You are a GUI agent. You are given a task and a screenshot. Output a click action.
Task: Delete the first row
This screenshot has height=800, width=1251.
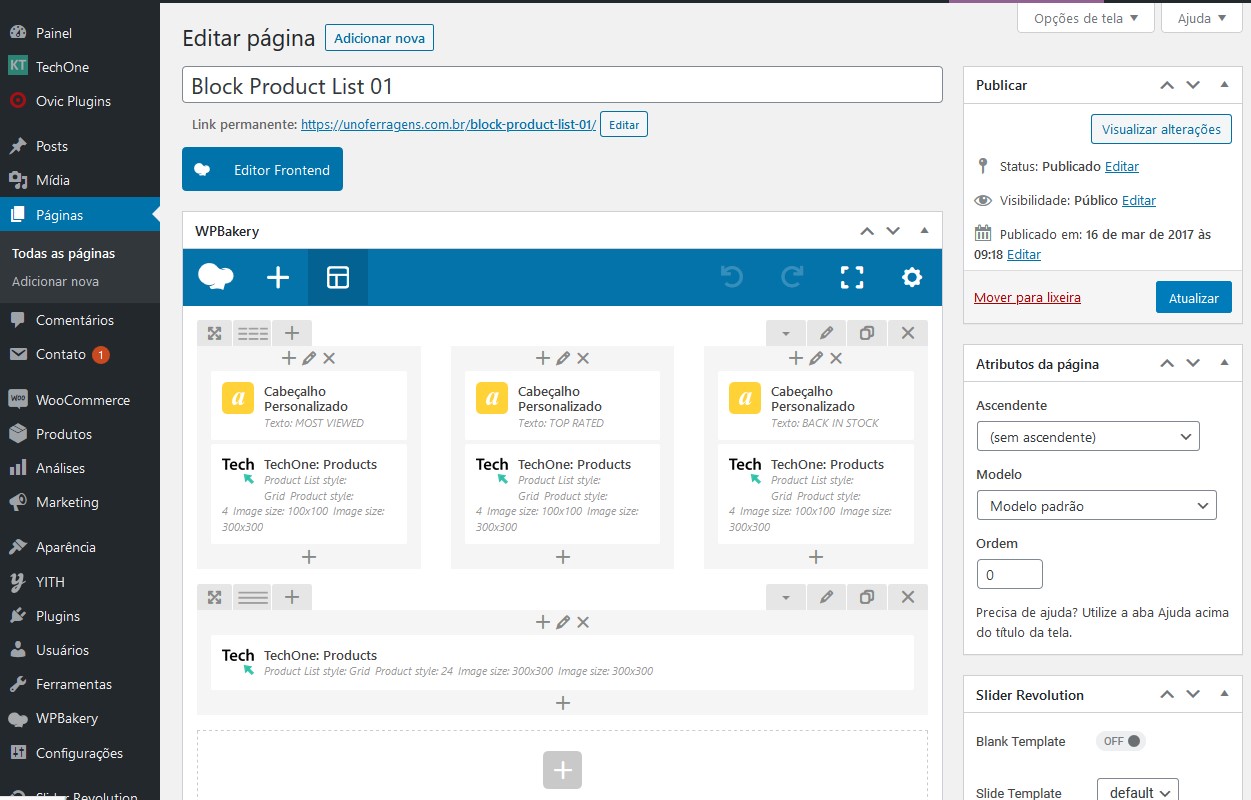(x=908, y=333)
